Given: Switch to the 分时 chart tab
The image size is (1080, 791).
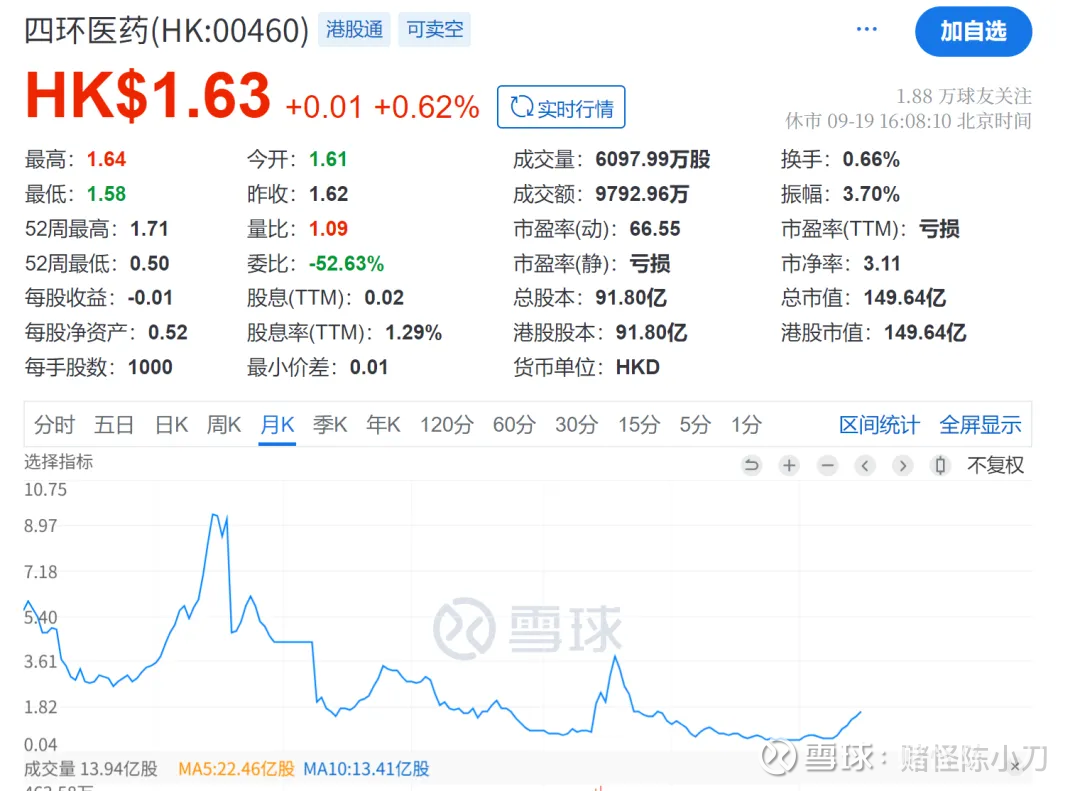Looking at the screenshot, I should pos(54,424).
